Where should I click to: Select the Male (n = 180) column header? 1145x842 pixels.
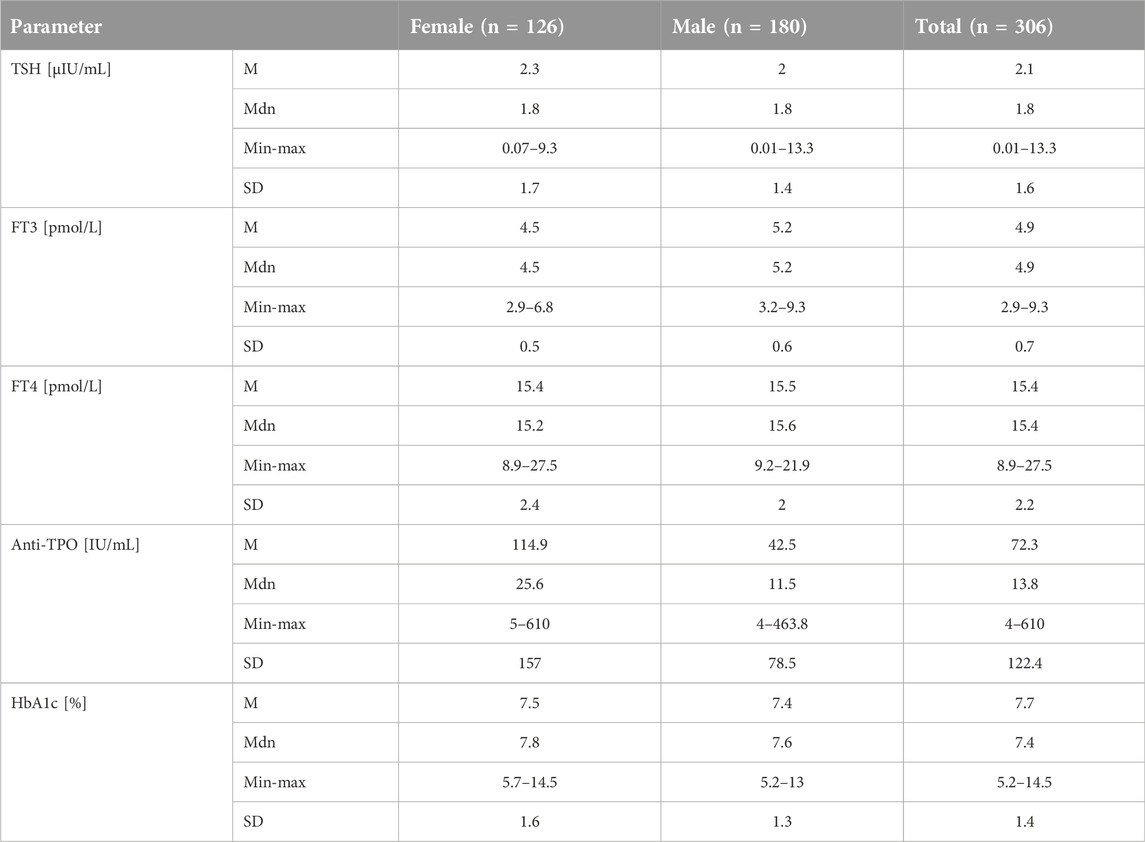739,26
